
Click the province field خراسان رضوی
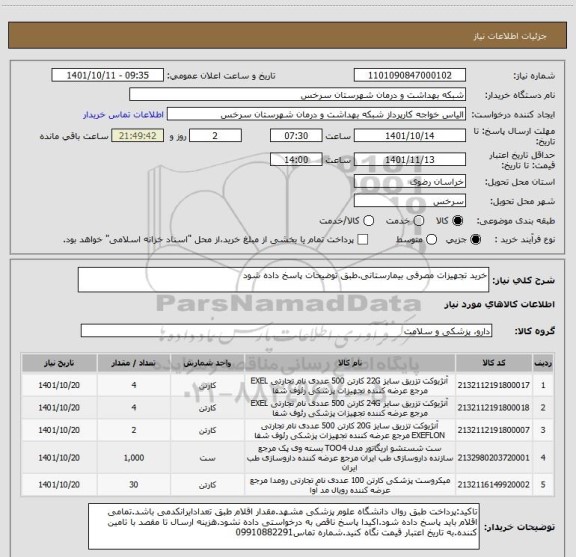tap(410, 182)
